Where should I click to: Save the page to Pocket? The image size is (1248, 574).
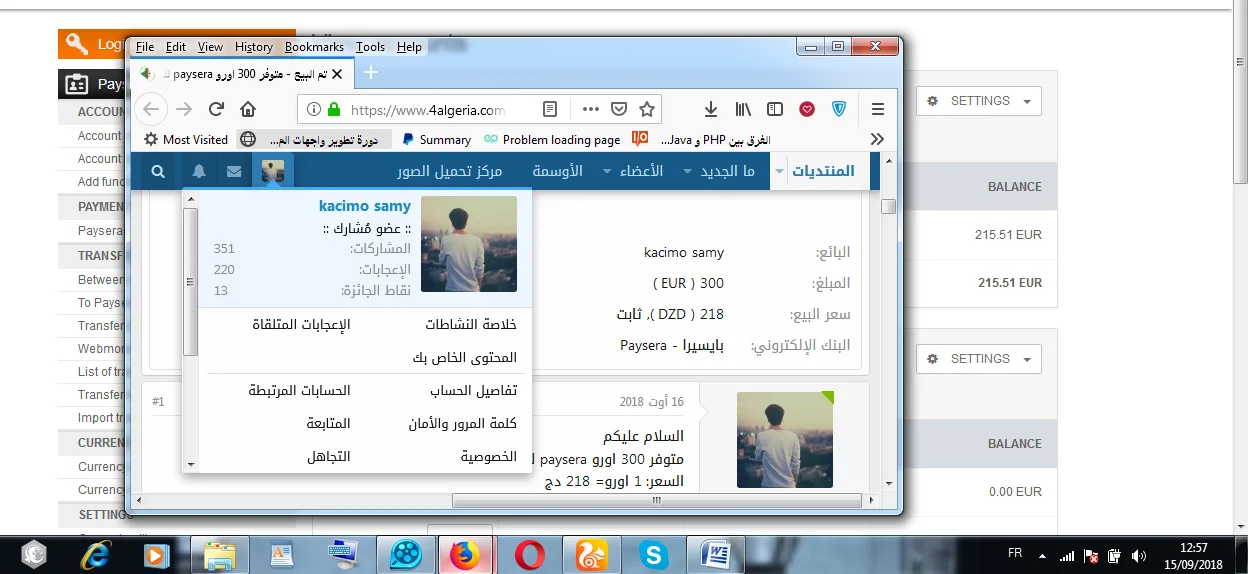tap(619, 109)
